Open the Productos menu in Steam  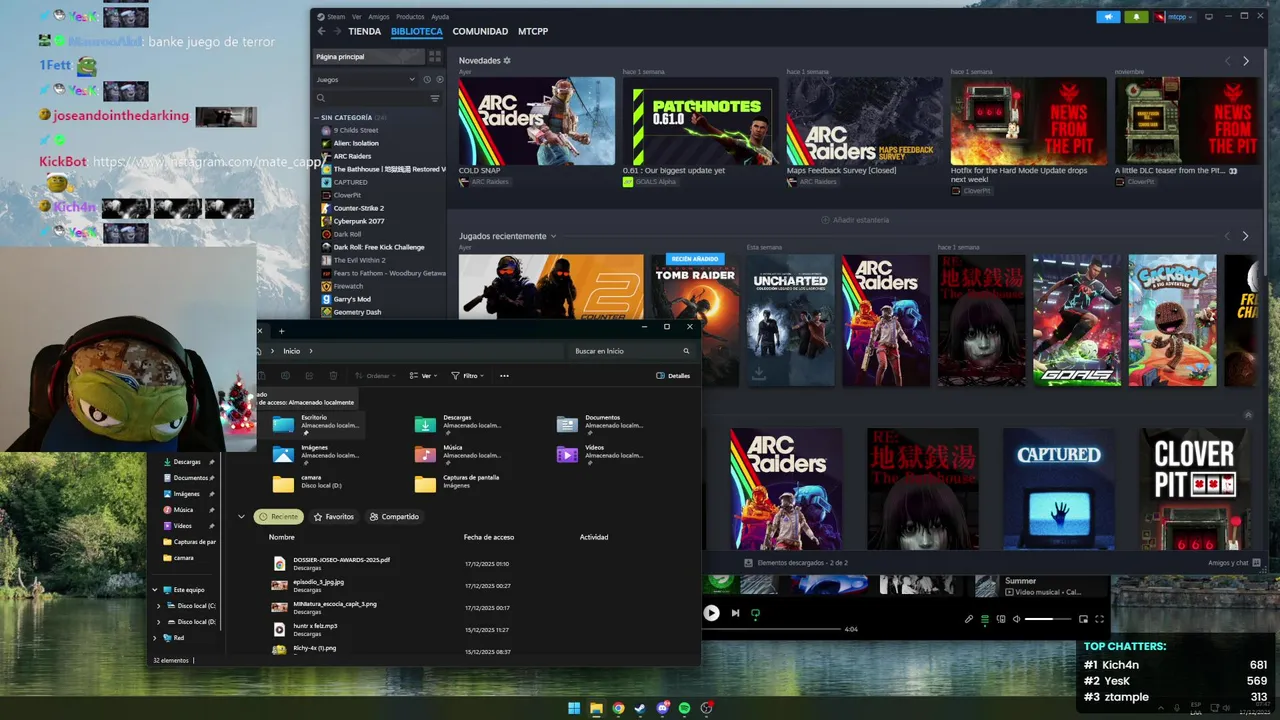(410, 17)
